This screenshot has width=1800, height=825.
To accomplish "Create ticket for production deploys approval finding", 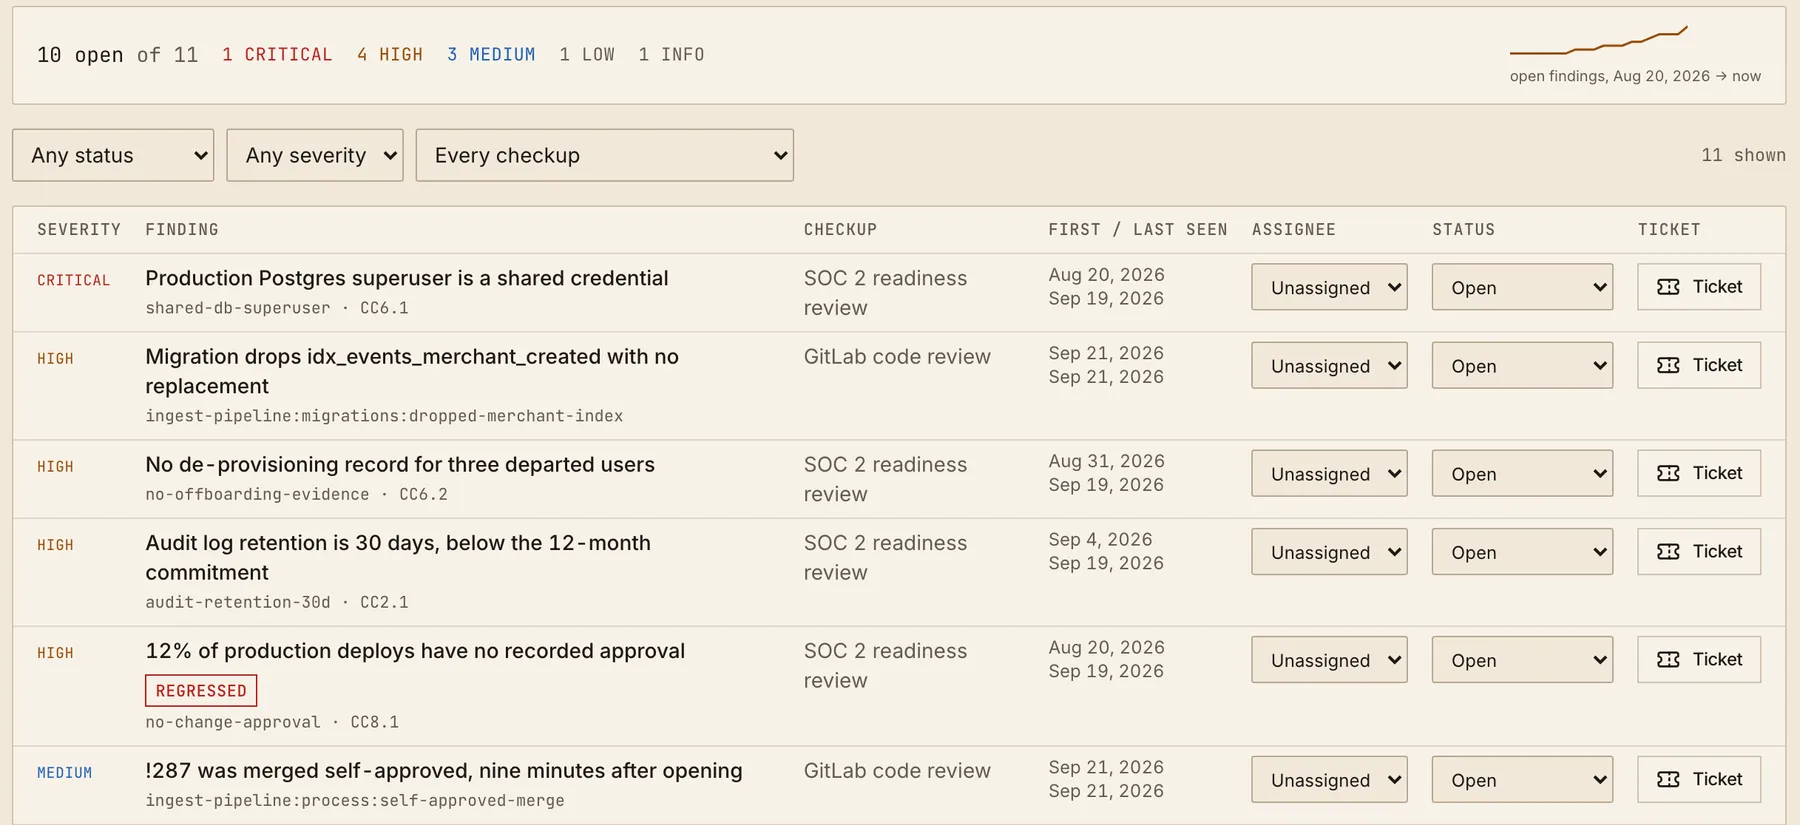I will [x=1699, y=659].
